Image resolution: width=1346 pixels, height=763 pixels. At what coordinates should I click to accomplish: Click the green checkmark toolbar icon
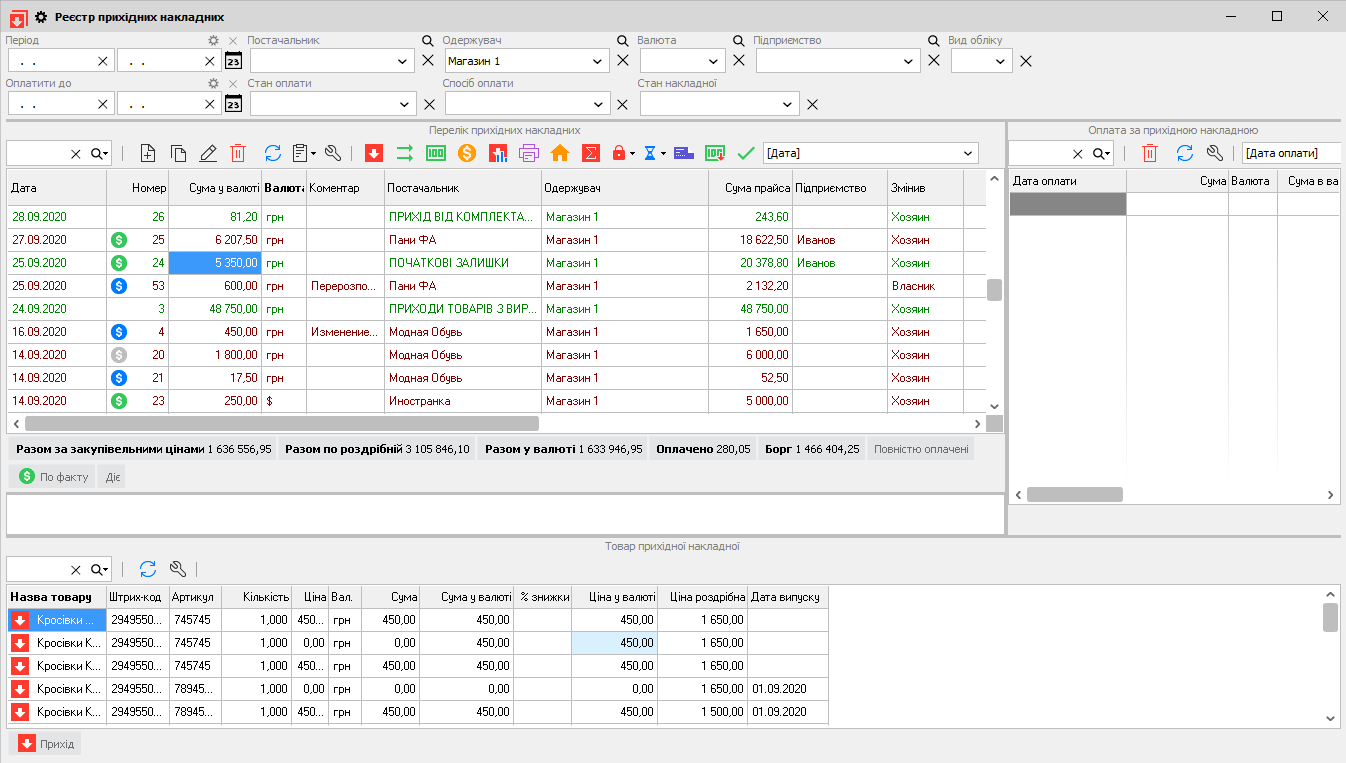click(745, 153)
